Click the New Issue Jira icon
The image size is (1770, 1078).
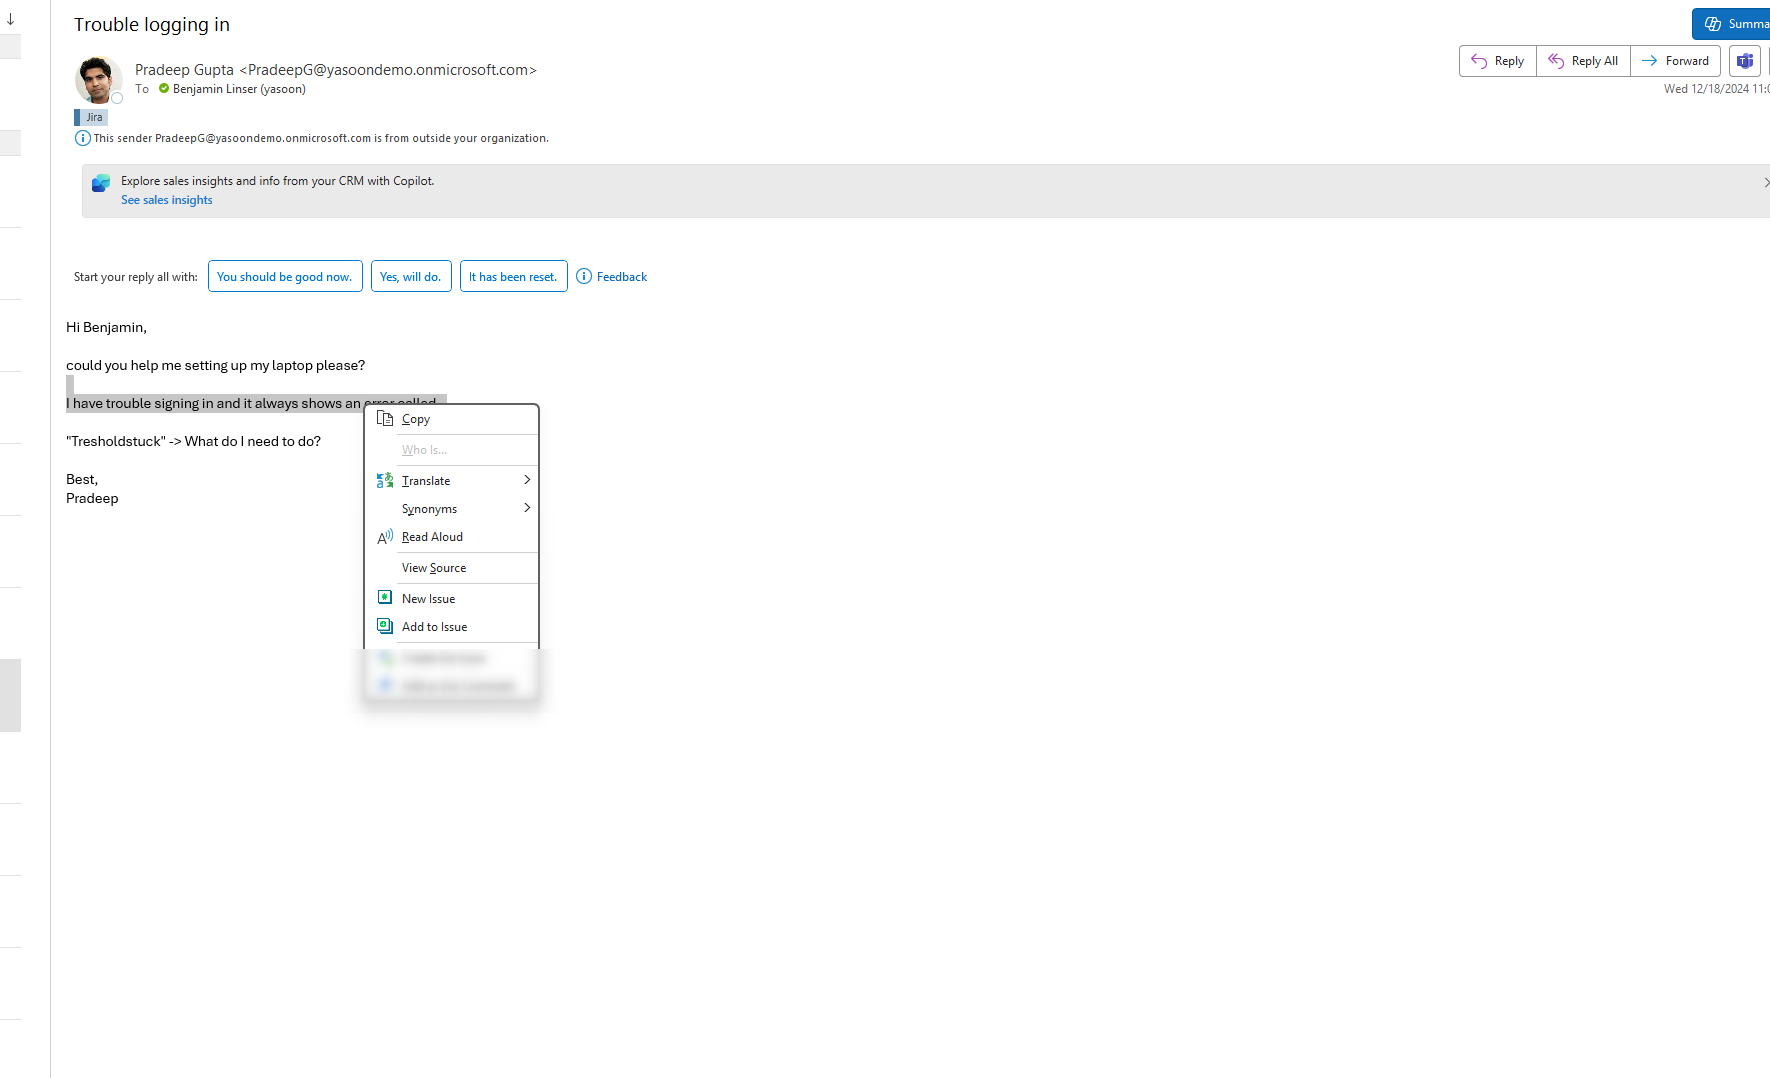click(385, 598)
